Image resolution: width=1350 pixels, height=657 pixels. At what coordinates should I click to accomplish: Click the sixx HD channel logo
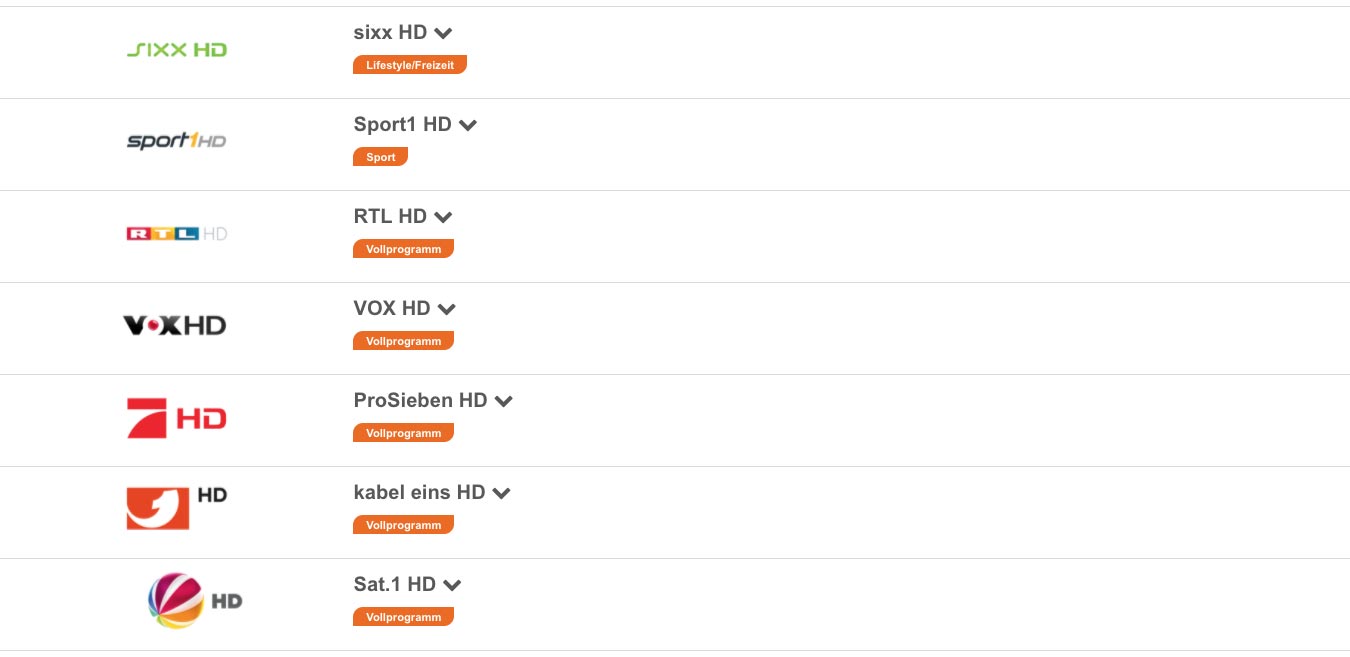pyautogui.click(x=177, y=50)
